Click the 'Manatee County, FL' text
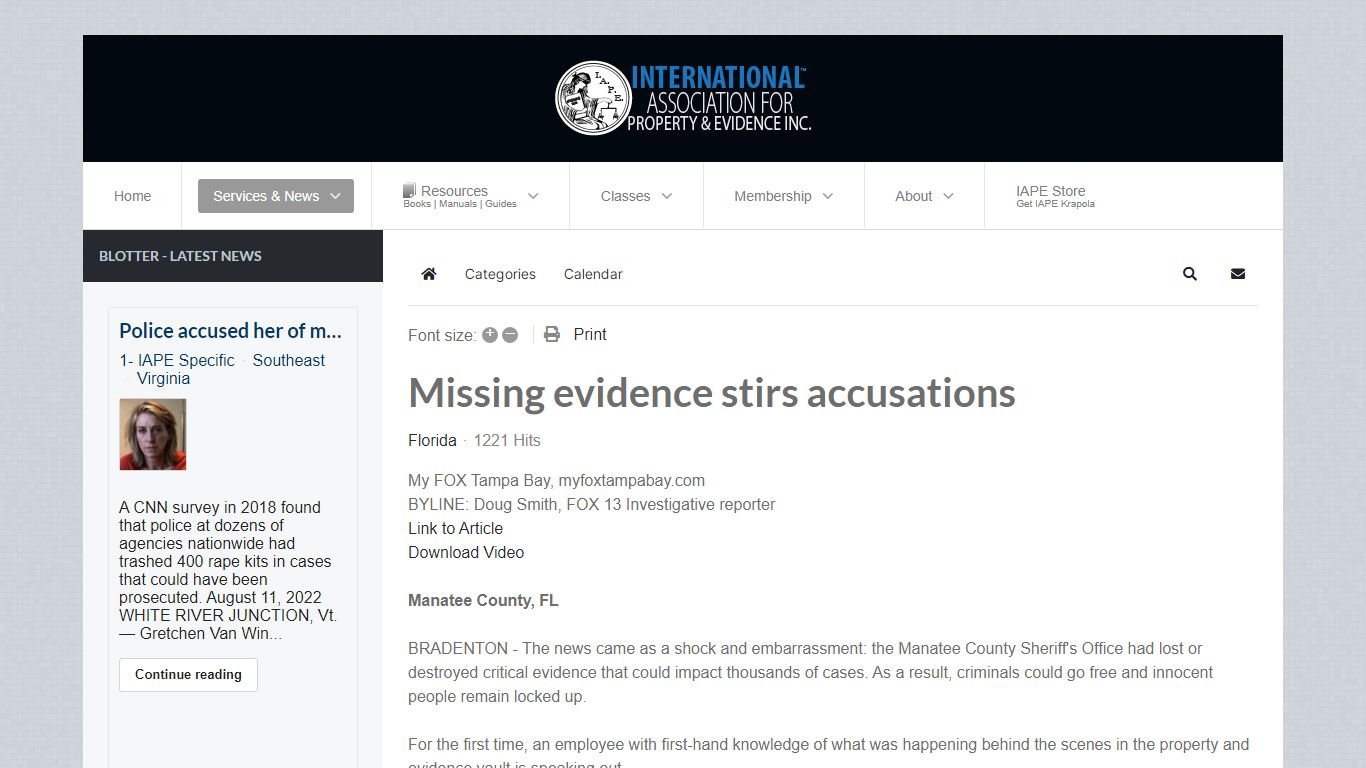Screen dimensions: 1366x768 point(483,600)
